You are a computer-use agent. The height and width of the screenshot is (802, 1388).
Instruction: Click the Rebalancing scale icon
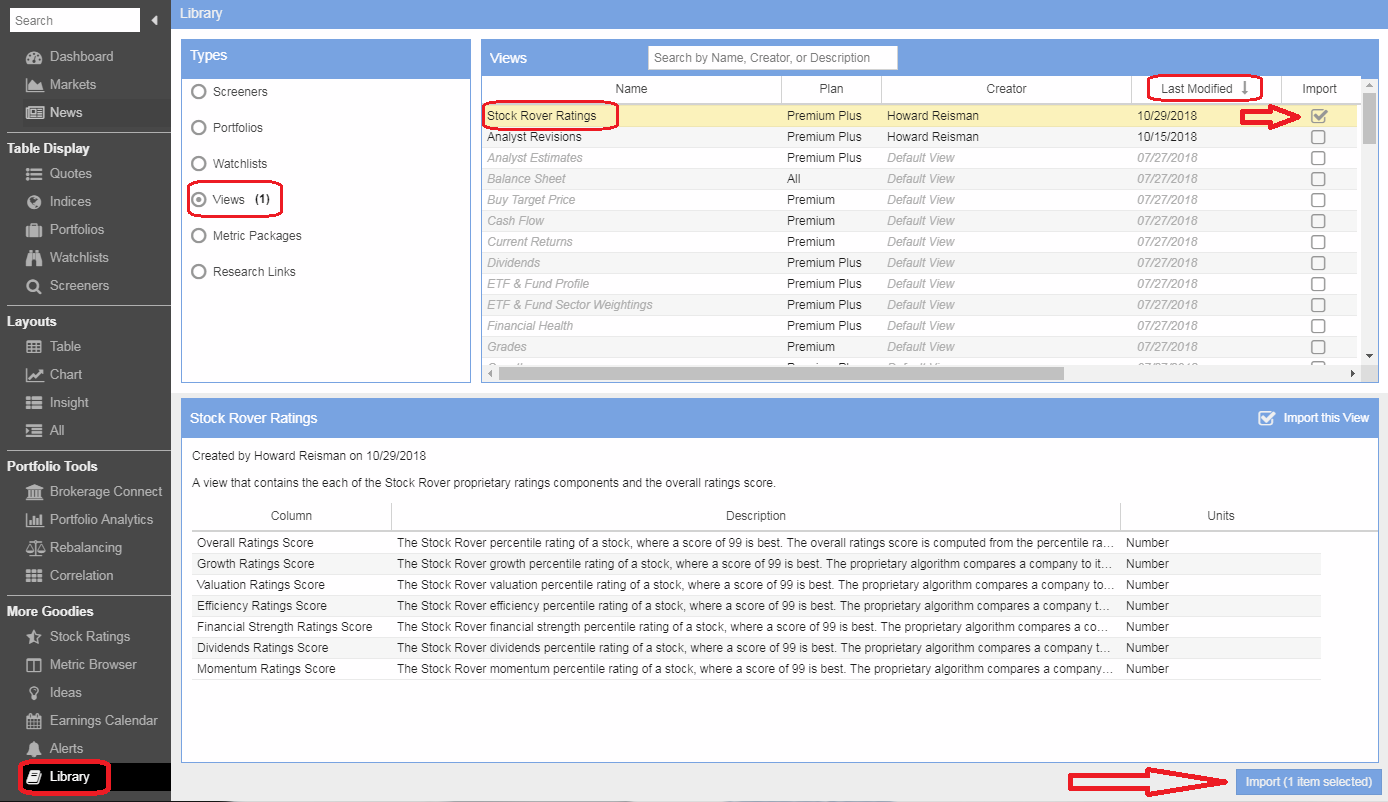click(x=34, y=548)
